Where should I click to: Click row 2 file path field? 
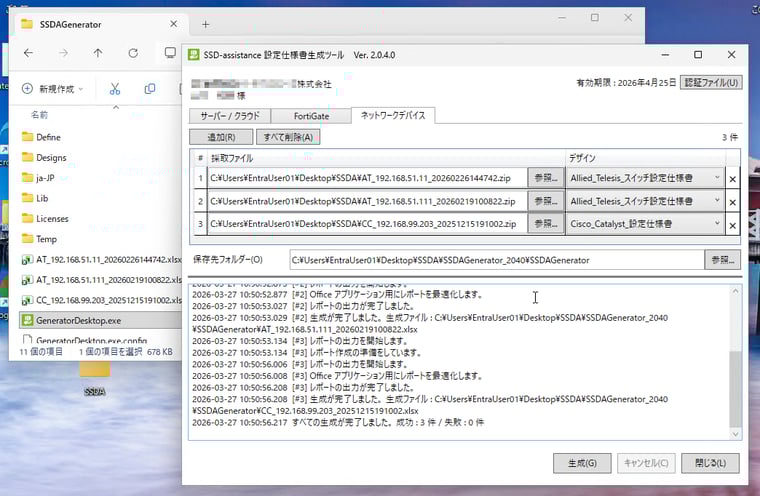click(367, 201)
